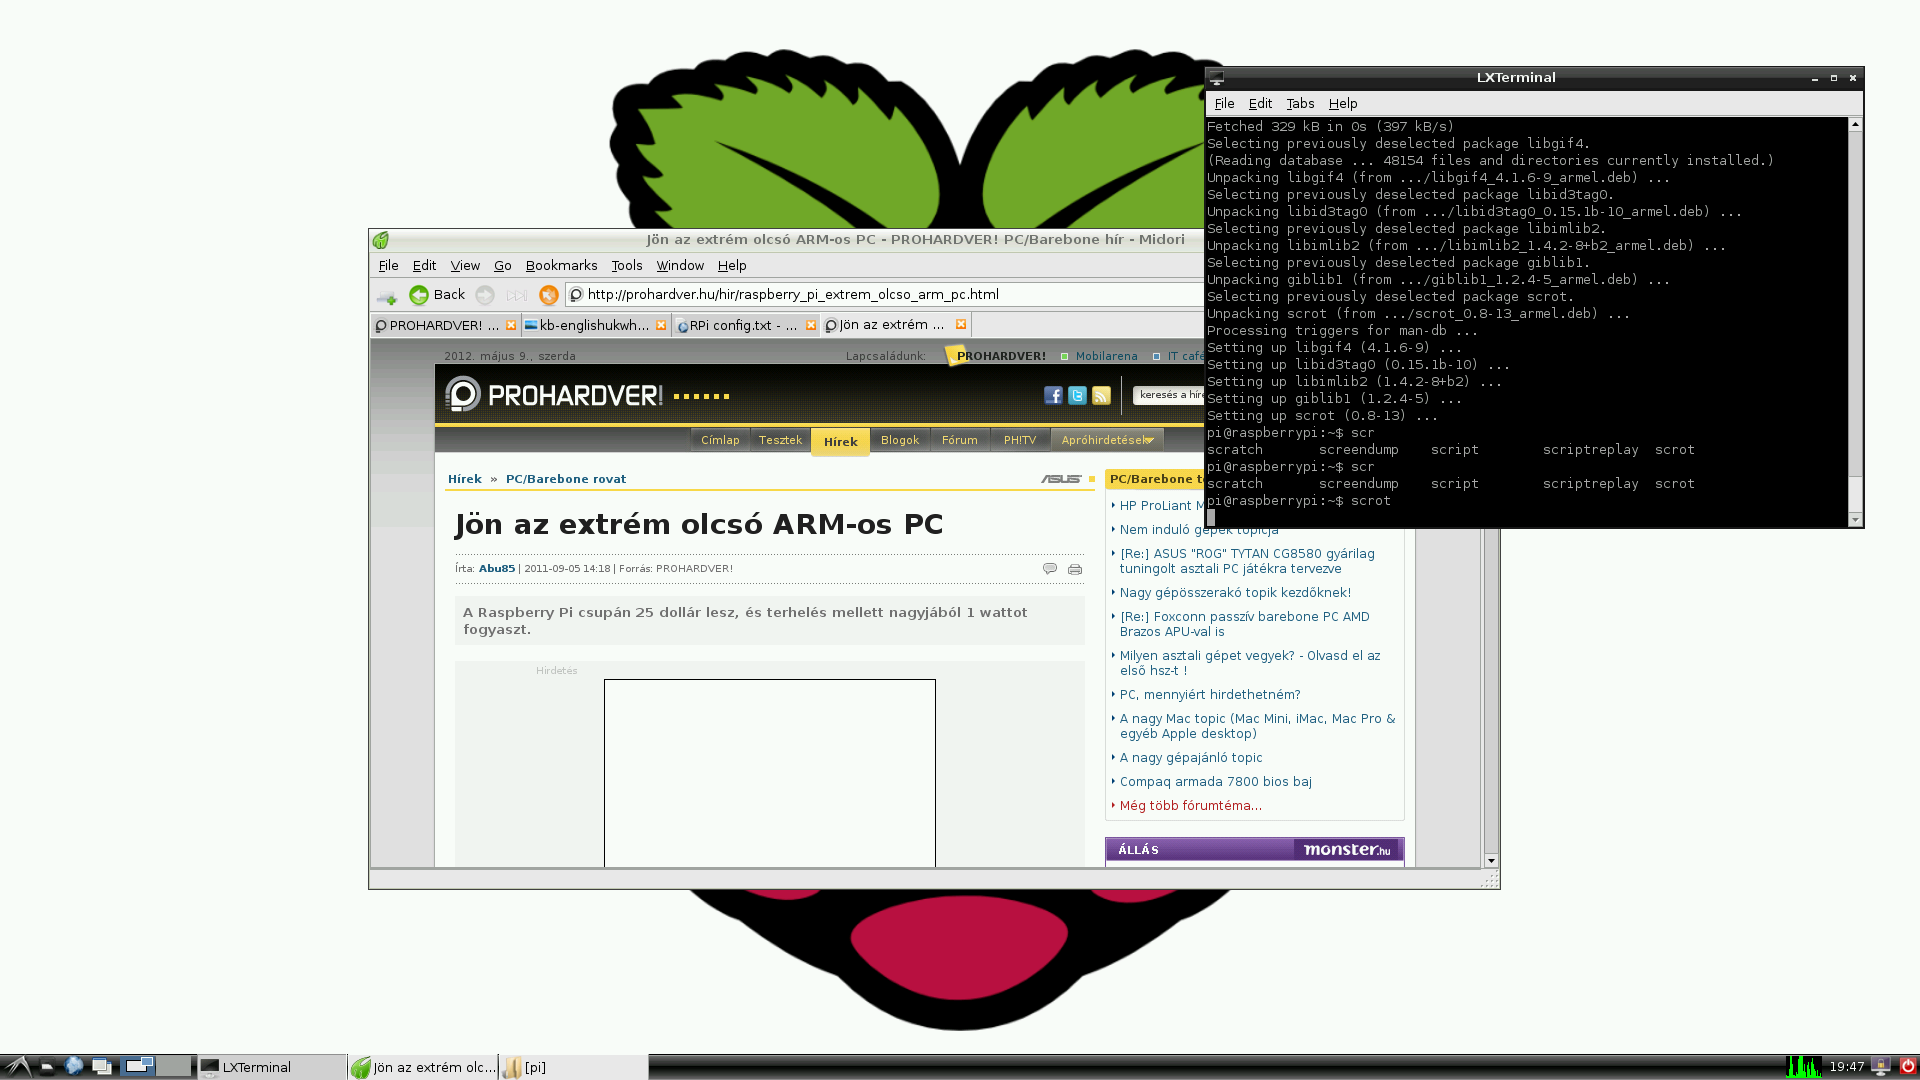Click the PC/Barebone rovat breadcrumb link
This screenshot has width=1920, height=1080.
(x=566, y=479)
